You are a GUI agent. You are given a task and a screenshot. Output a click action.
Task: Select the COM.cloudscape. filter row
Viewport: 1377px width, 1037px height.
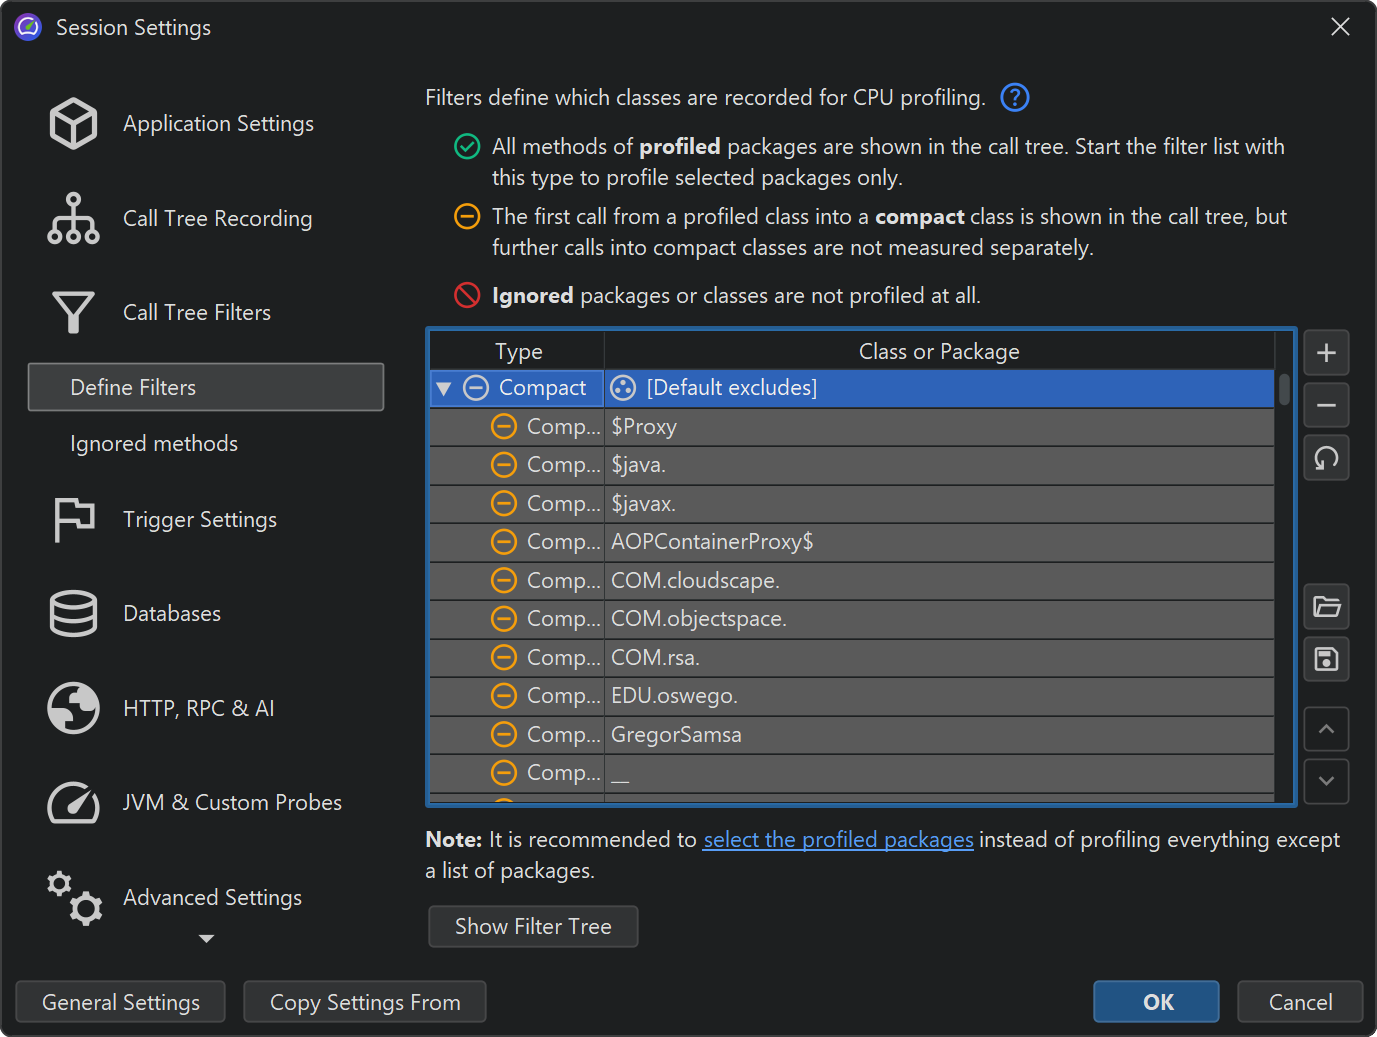click(x=695, y=581)
